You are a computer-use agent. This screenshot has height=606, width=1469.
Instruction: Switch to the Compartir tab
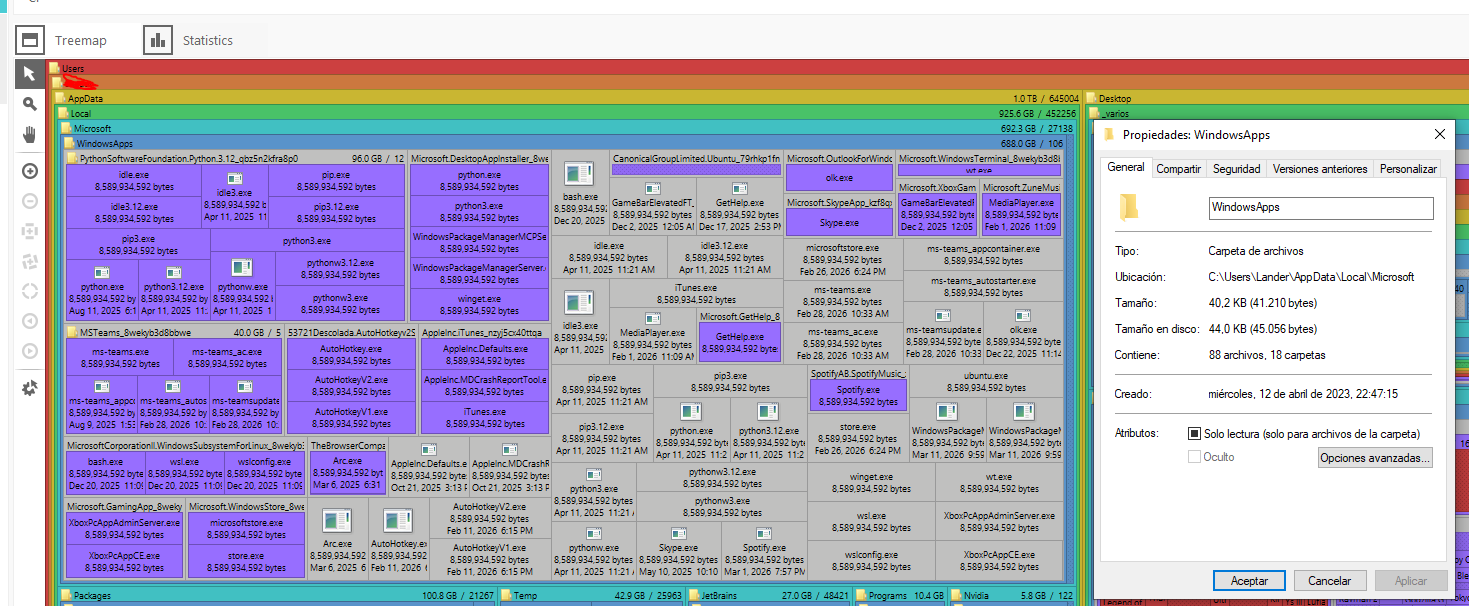(x=1178, y=169)
